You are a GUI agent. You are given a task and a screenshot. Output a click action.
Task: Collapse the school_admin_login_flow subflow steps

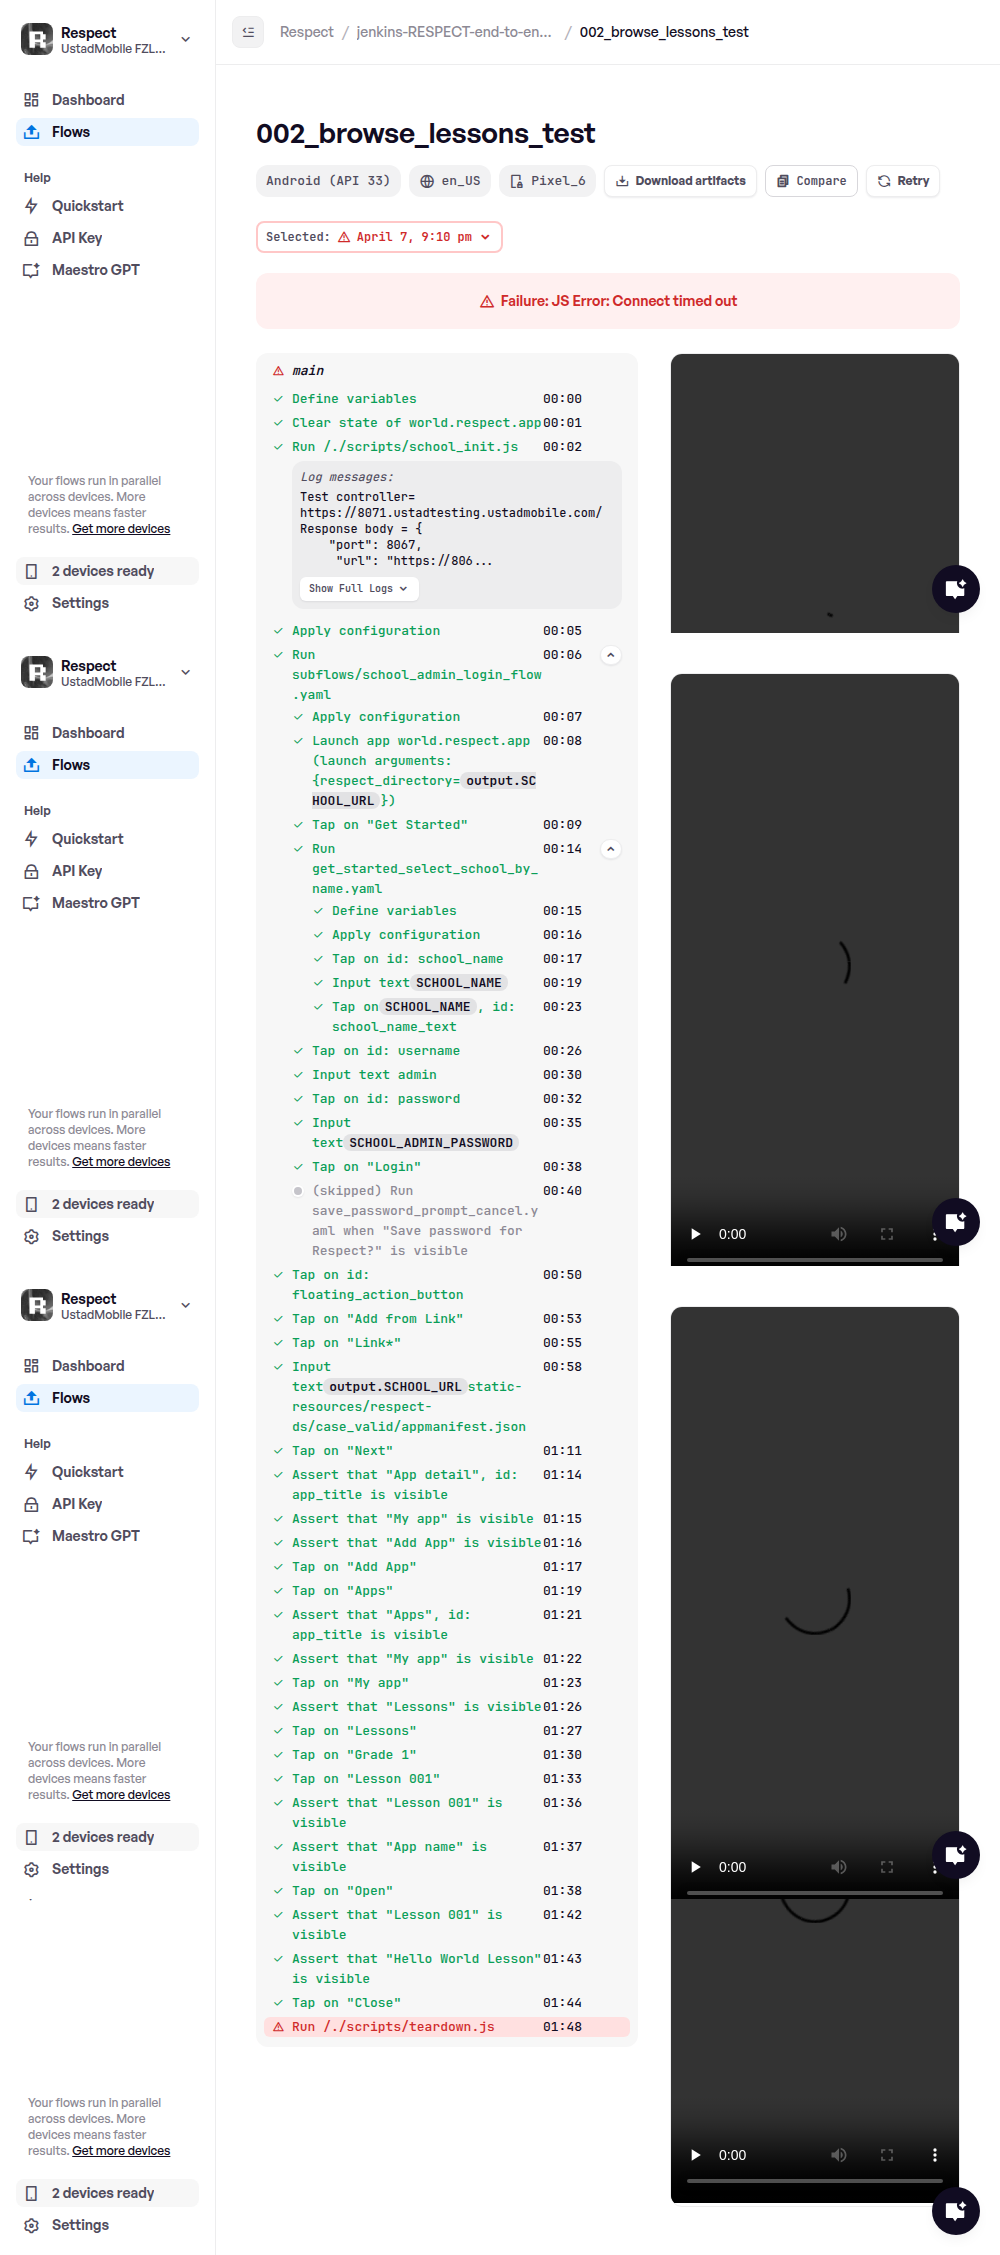pyautogui.click(x=610, y=655)
